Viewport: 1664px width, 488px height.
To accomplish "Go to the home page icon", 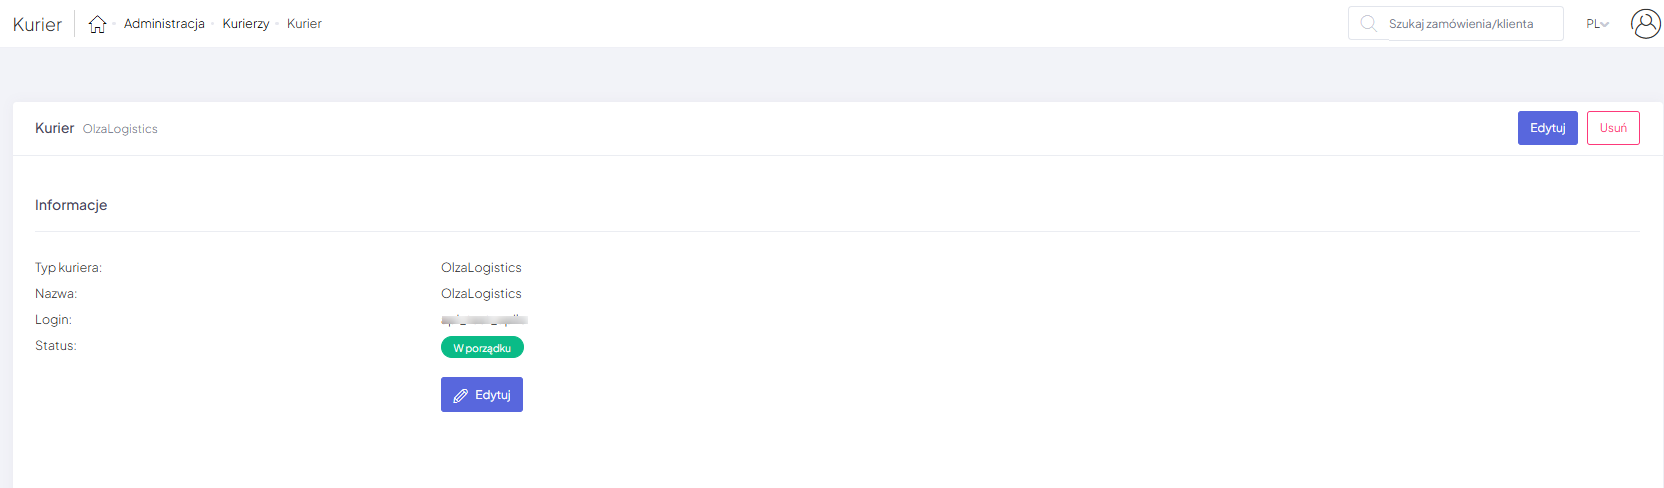I will [97, 24].
